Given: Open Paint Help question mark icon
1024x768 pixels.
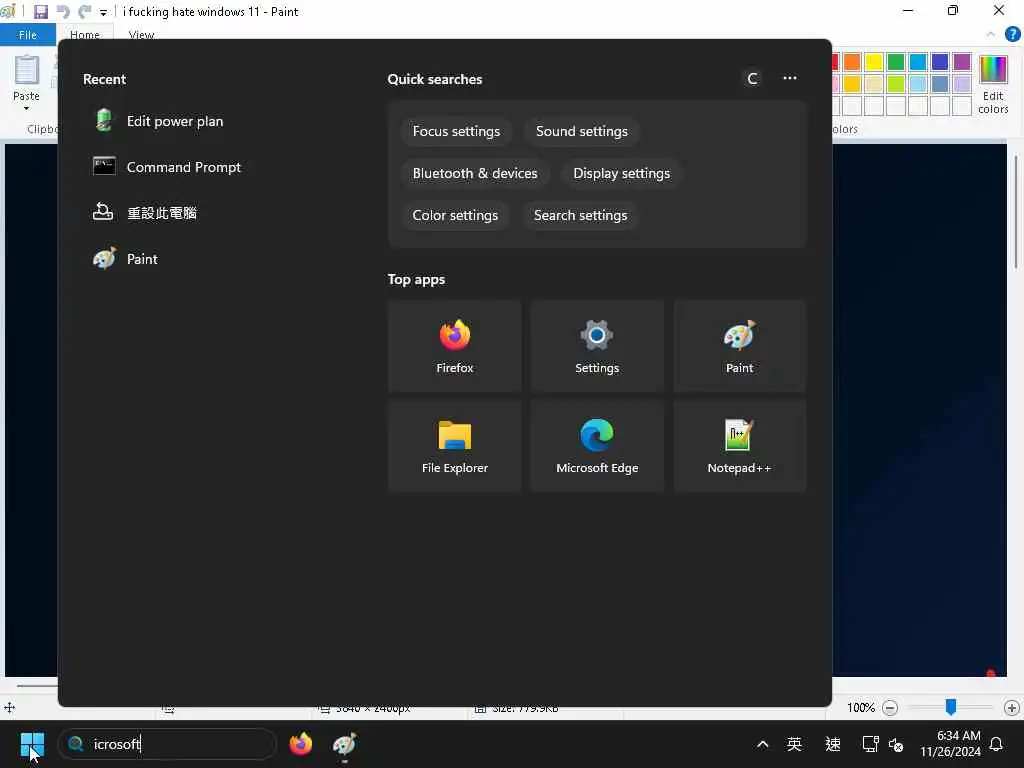Looking at the screenshot, I should pyautogui.click(x=1012, y=35).
